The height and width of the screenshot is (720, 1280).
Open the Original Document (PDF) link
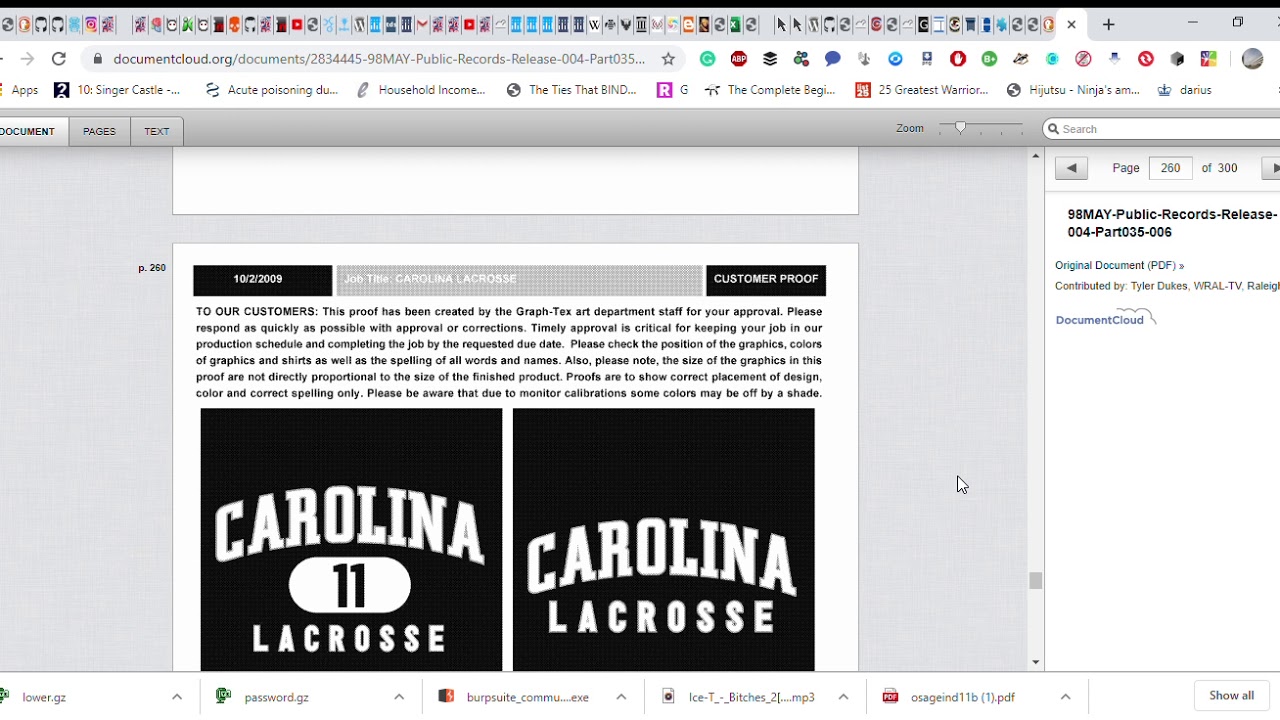click(1119, 265)
